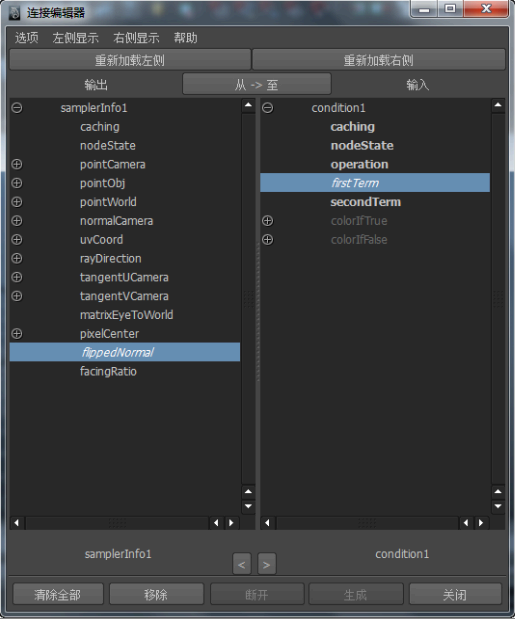Click the left arrow node navigation button
The image size is (515, 619).
tap(242, 564)
